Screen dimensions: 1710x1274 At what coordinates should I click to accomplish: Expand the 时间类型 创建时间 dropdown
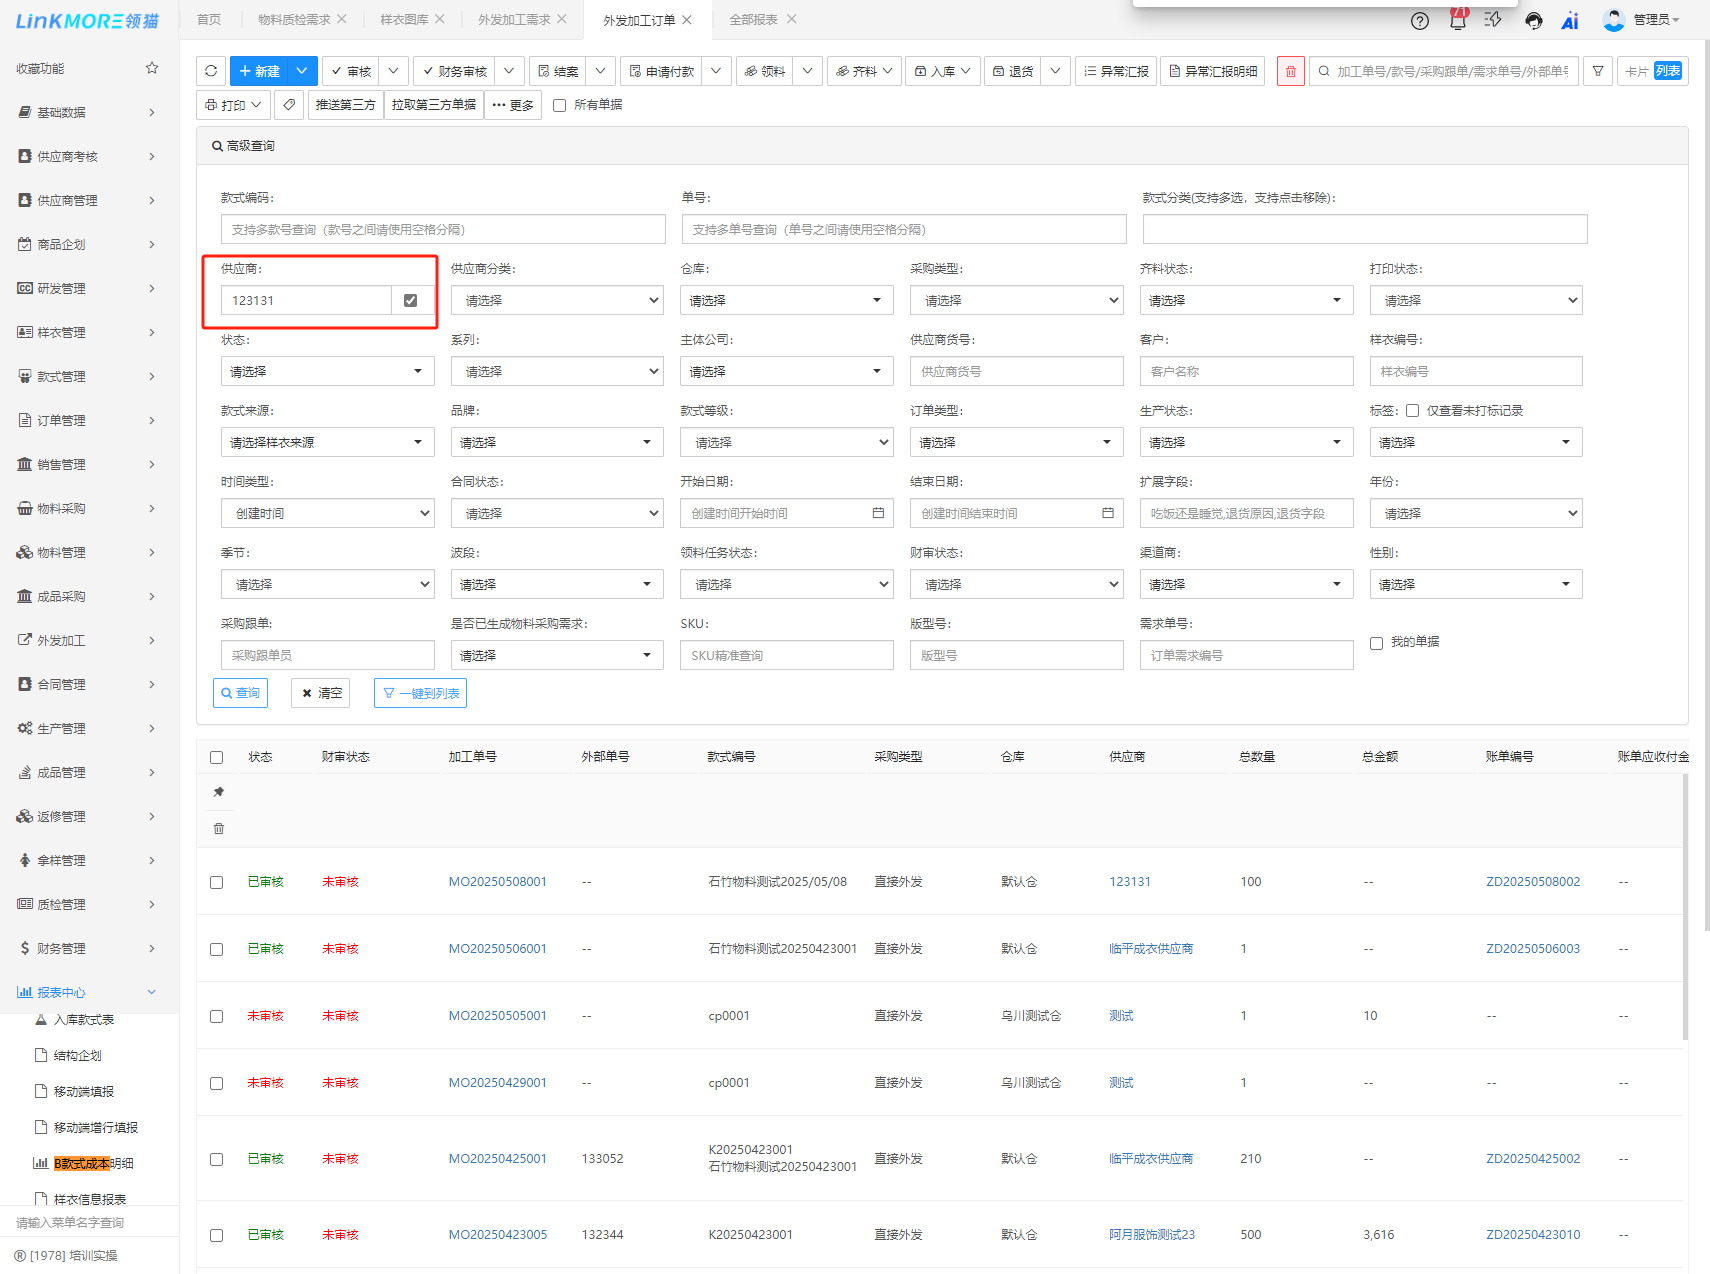coord(327,513)
